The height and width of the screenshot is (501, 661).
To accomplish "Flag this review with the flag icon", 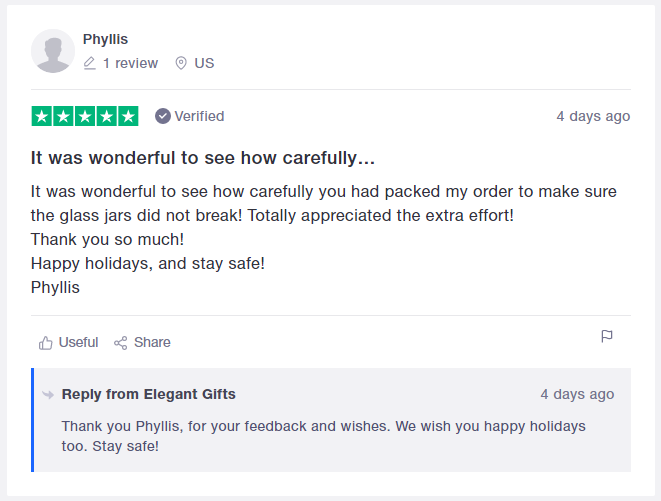I will tap(607, 336).
